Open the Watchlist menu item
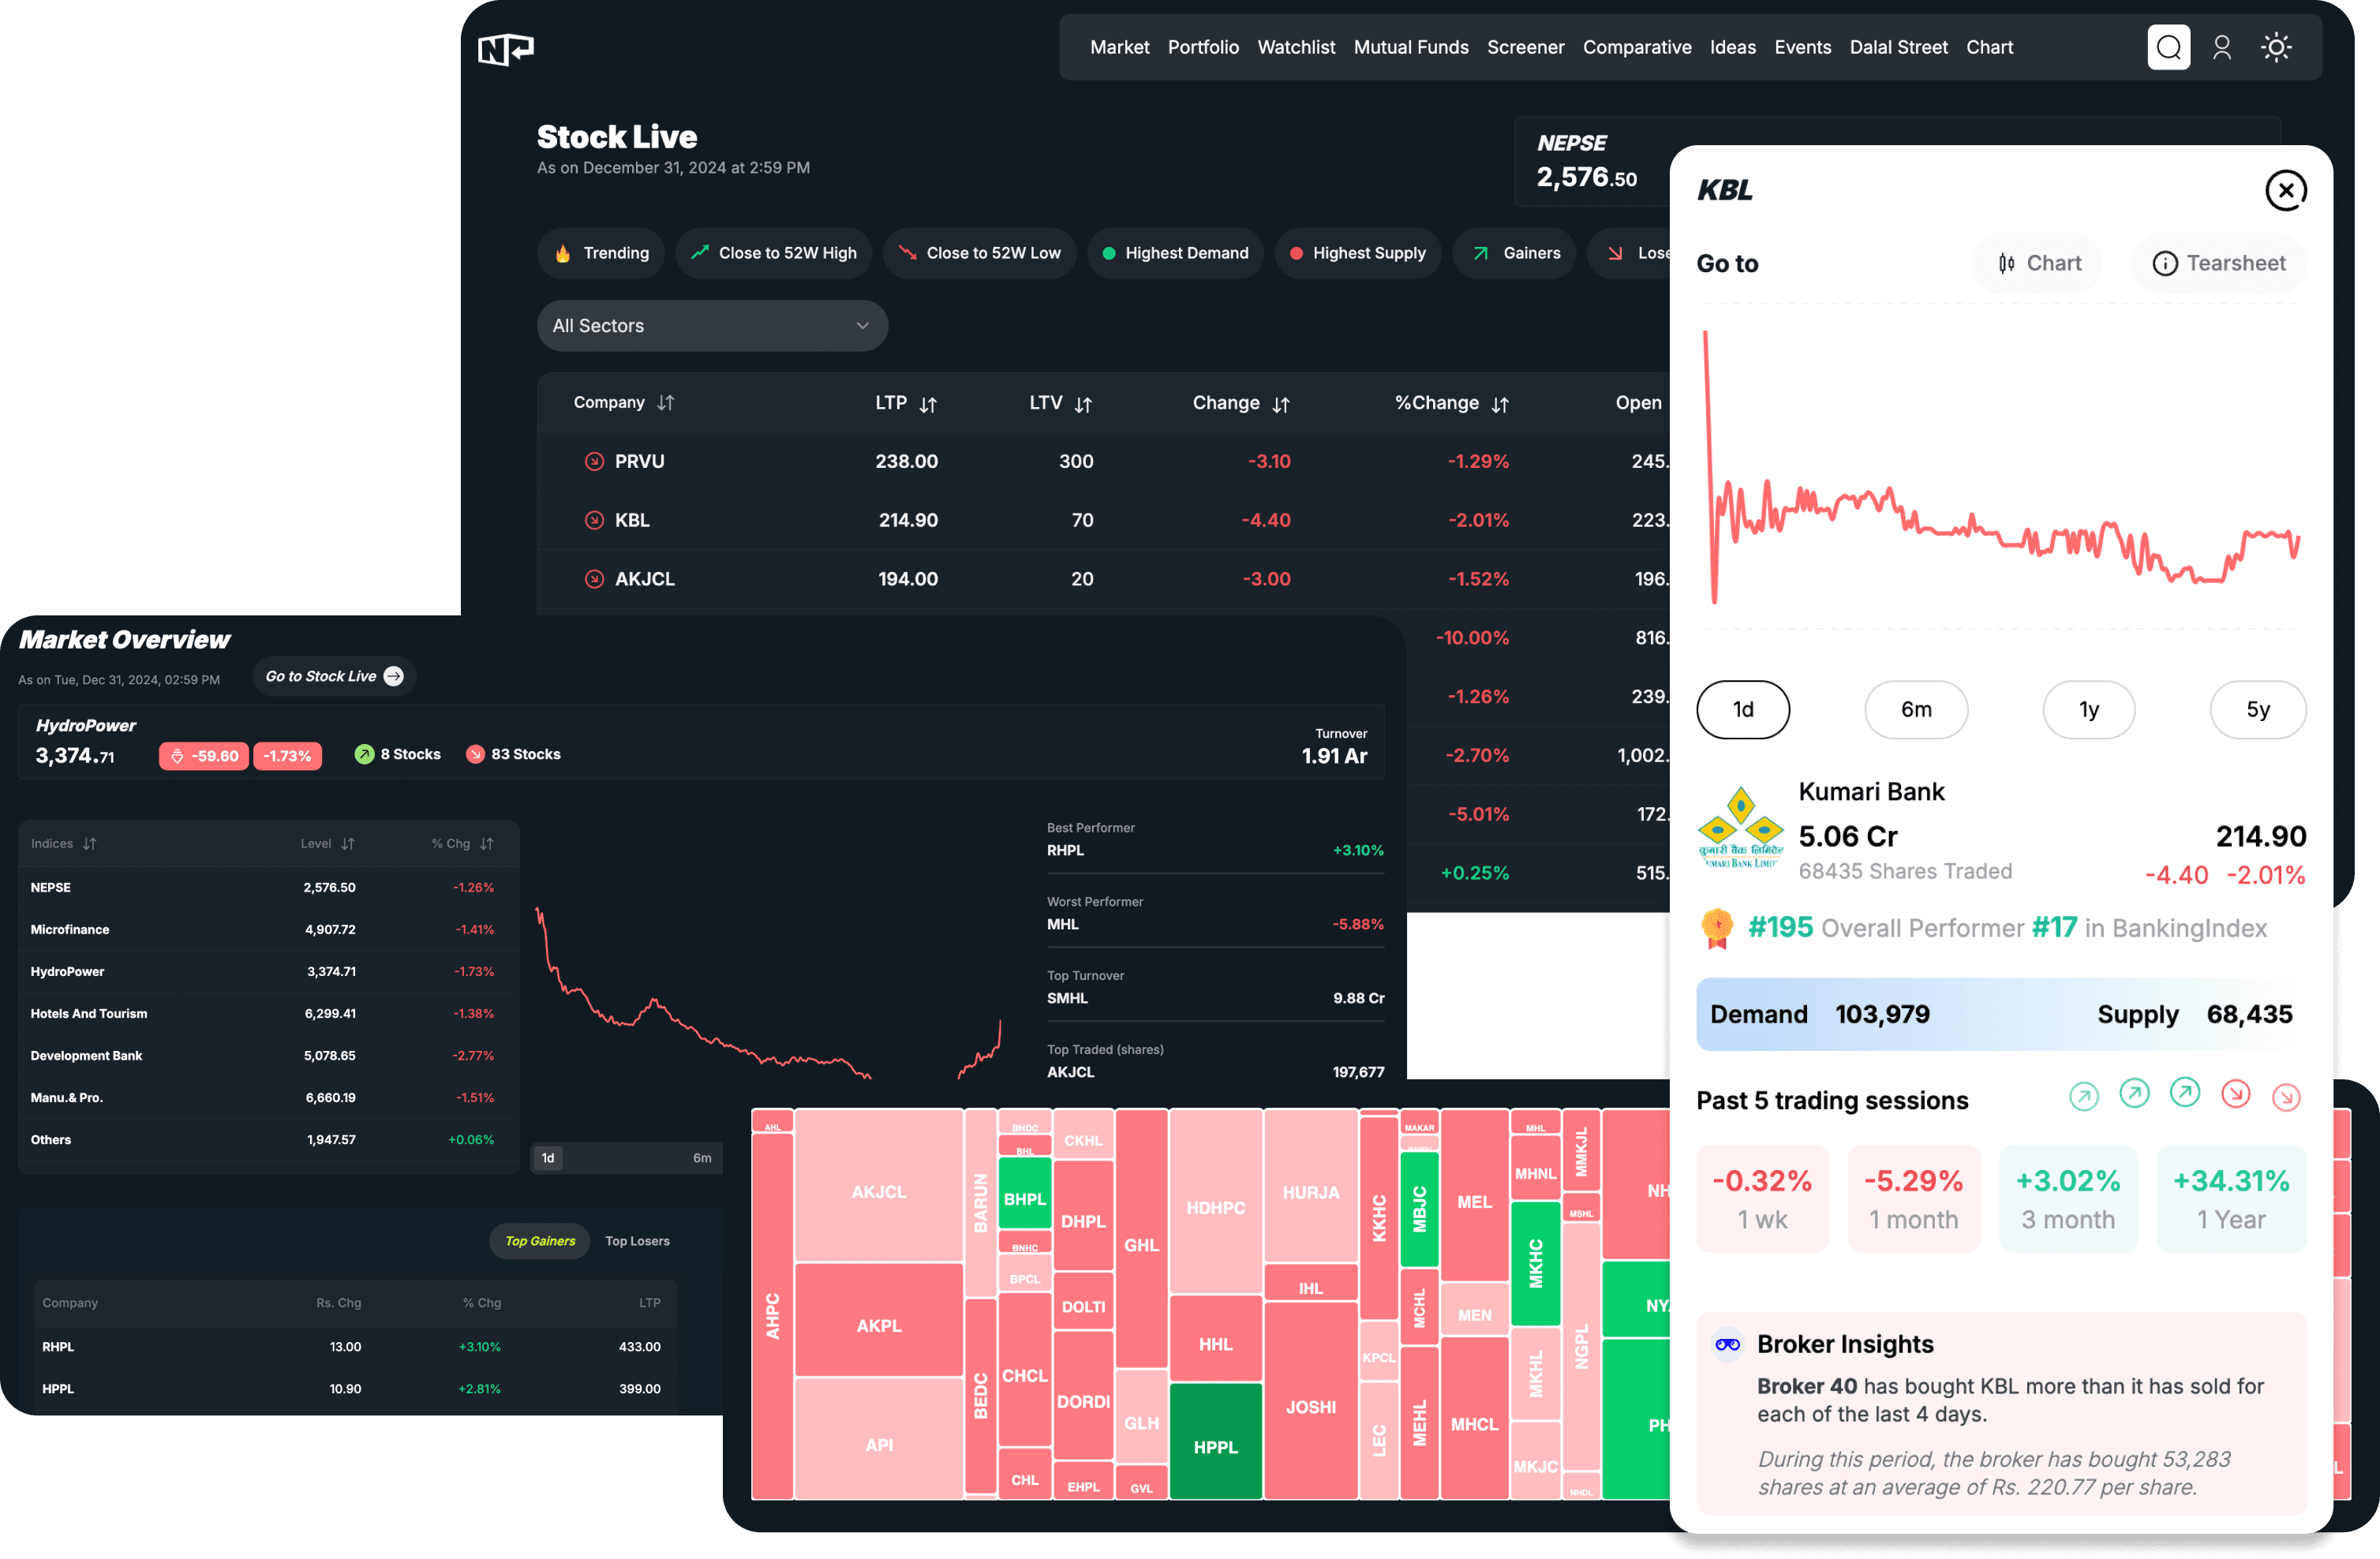Screen dimensions: 2380x1559 coord(1296,47)
